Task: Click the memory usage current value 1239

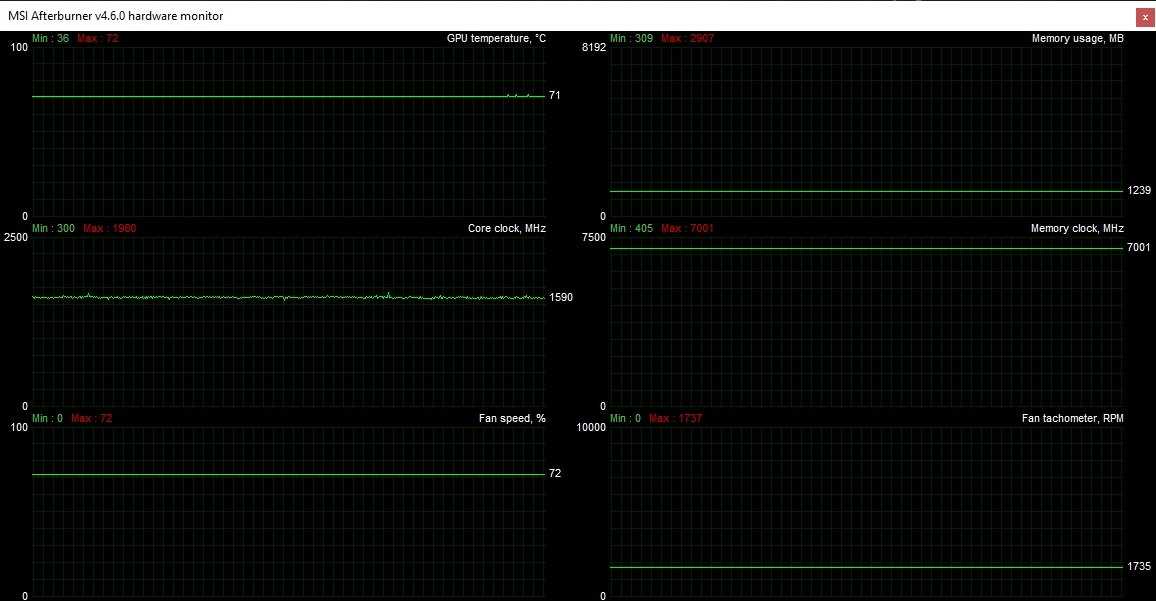Action: 1139,191
